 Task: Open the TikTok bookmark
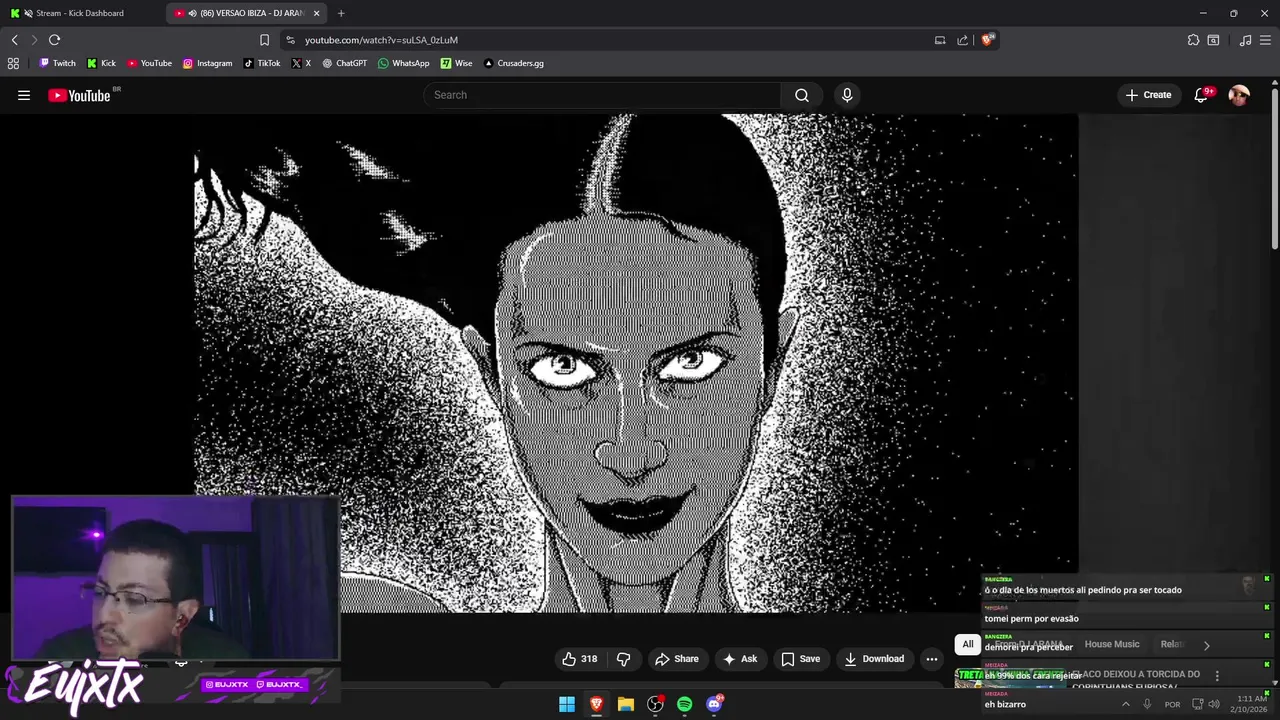click(262, 63)
